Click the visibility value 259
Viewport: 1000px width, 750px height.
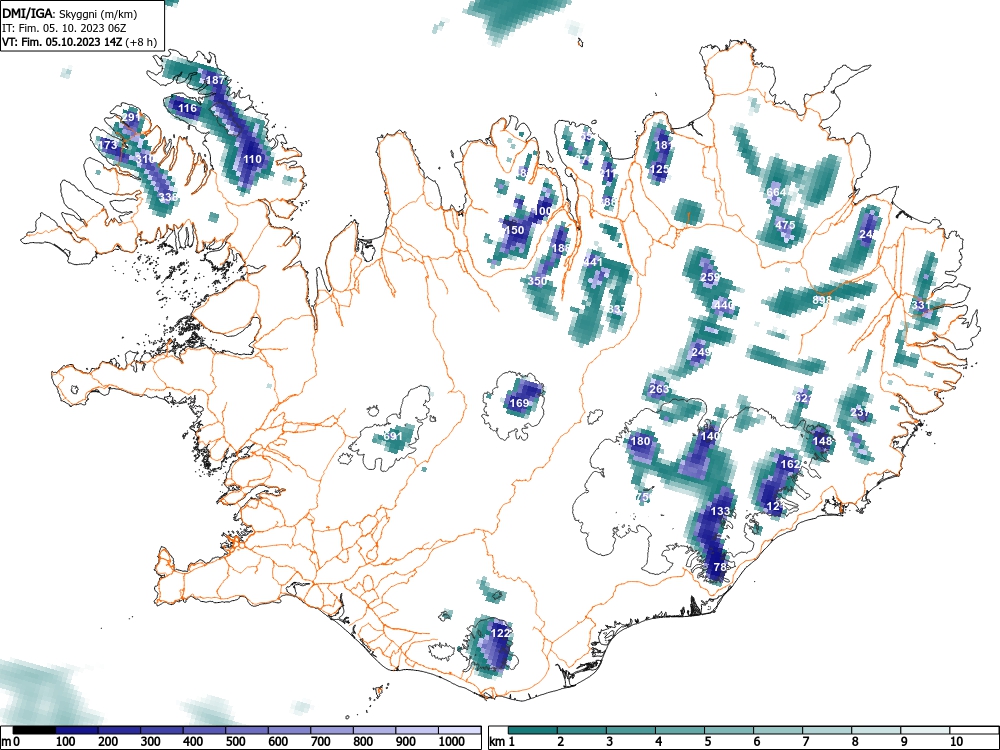710,277
